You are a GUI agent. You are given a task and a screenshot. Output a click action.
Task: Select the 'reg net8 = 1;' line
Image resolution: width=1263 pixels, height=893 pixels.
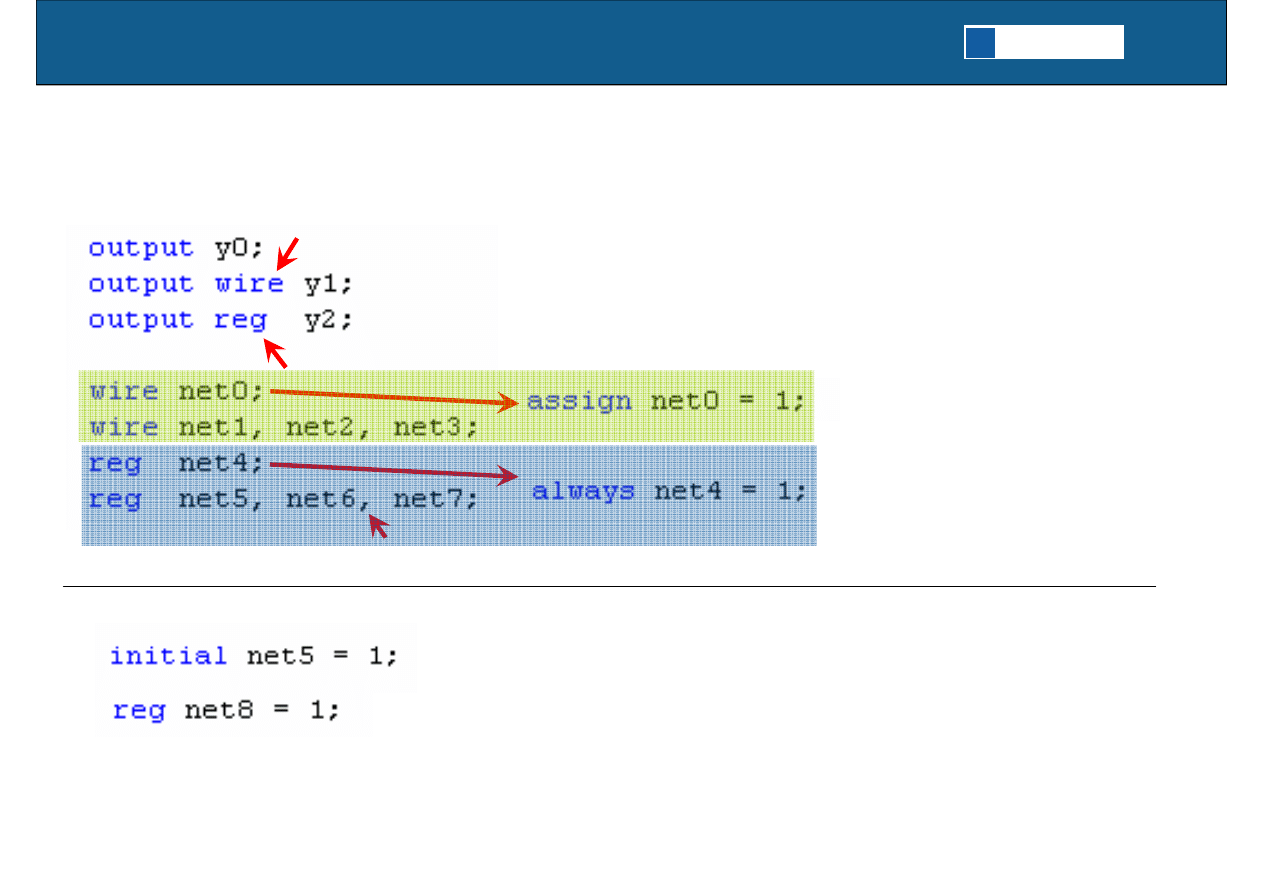[x=226, y=711]
